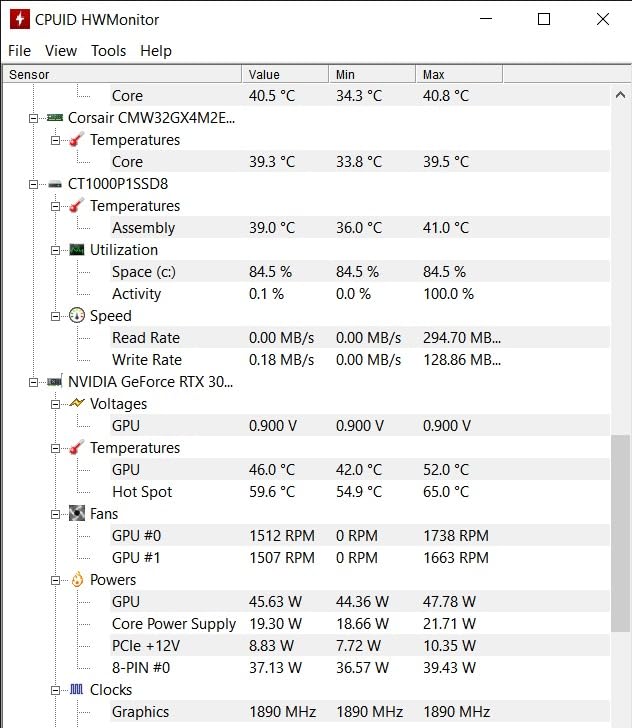Collapse the Powers section
The width and height of the screenshot is (632, 728).
[56, 580]
